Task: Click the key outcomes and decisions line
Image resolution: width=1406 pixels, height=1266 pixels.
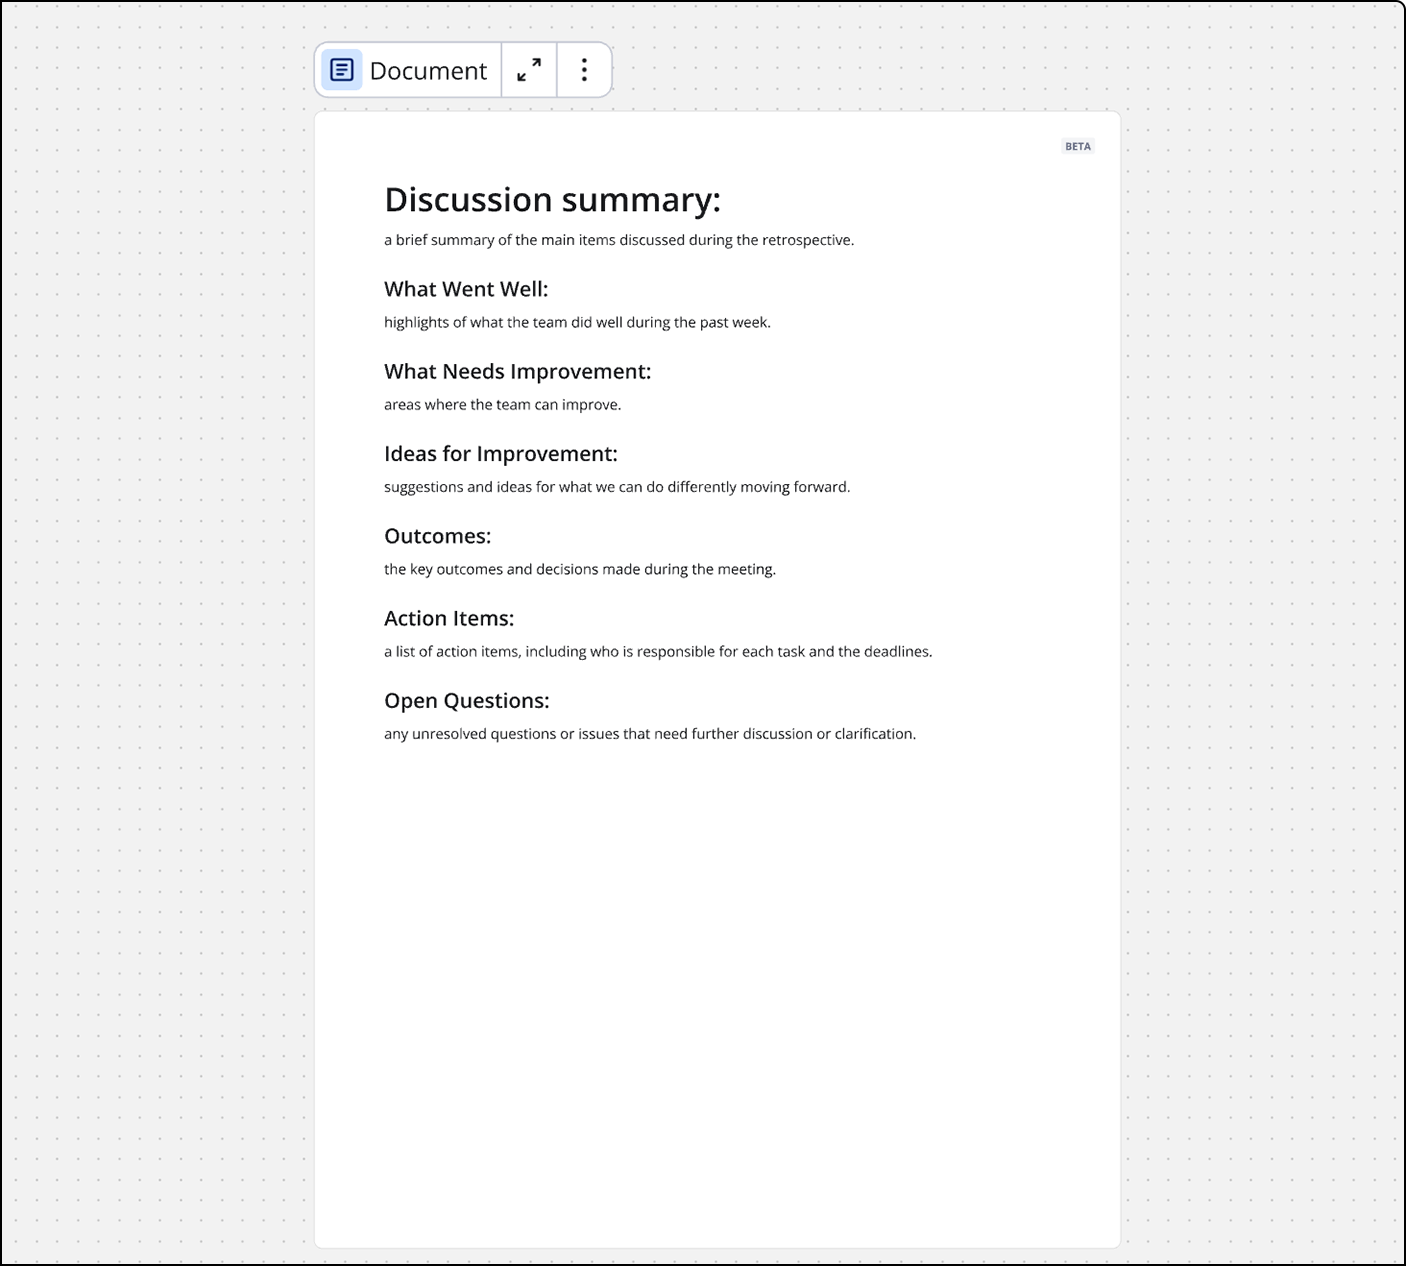Action: tap(579, 569)
